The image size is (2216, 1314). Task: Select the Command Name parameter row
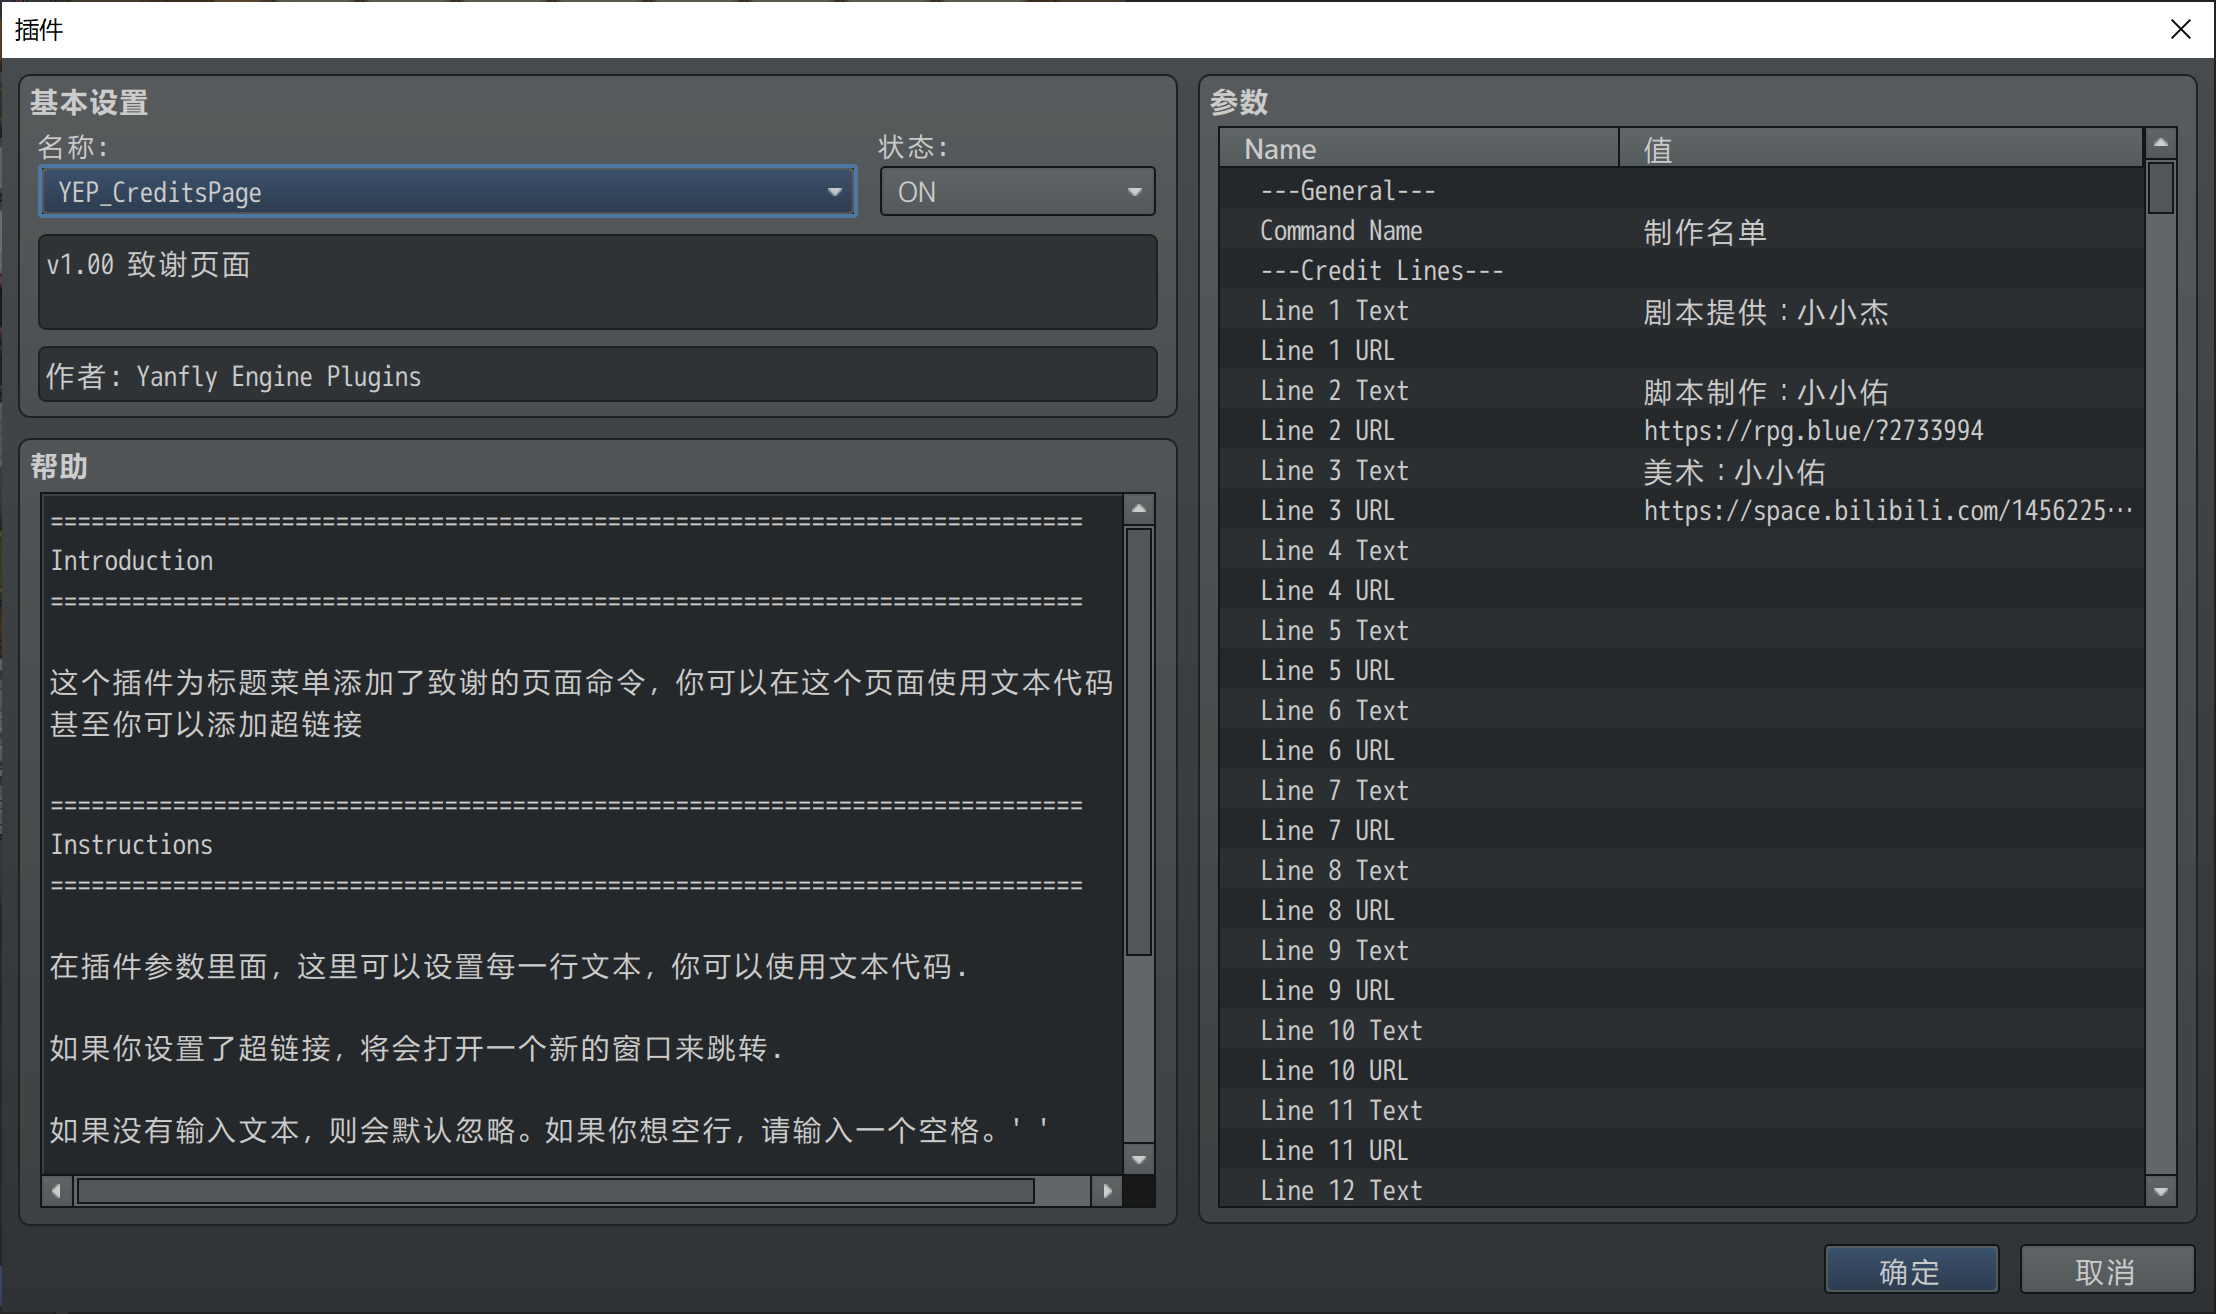tap(1681, 230)
